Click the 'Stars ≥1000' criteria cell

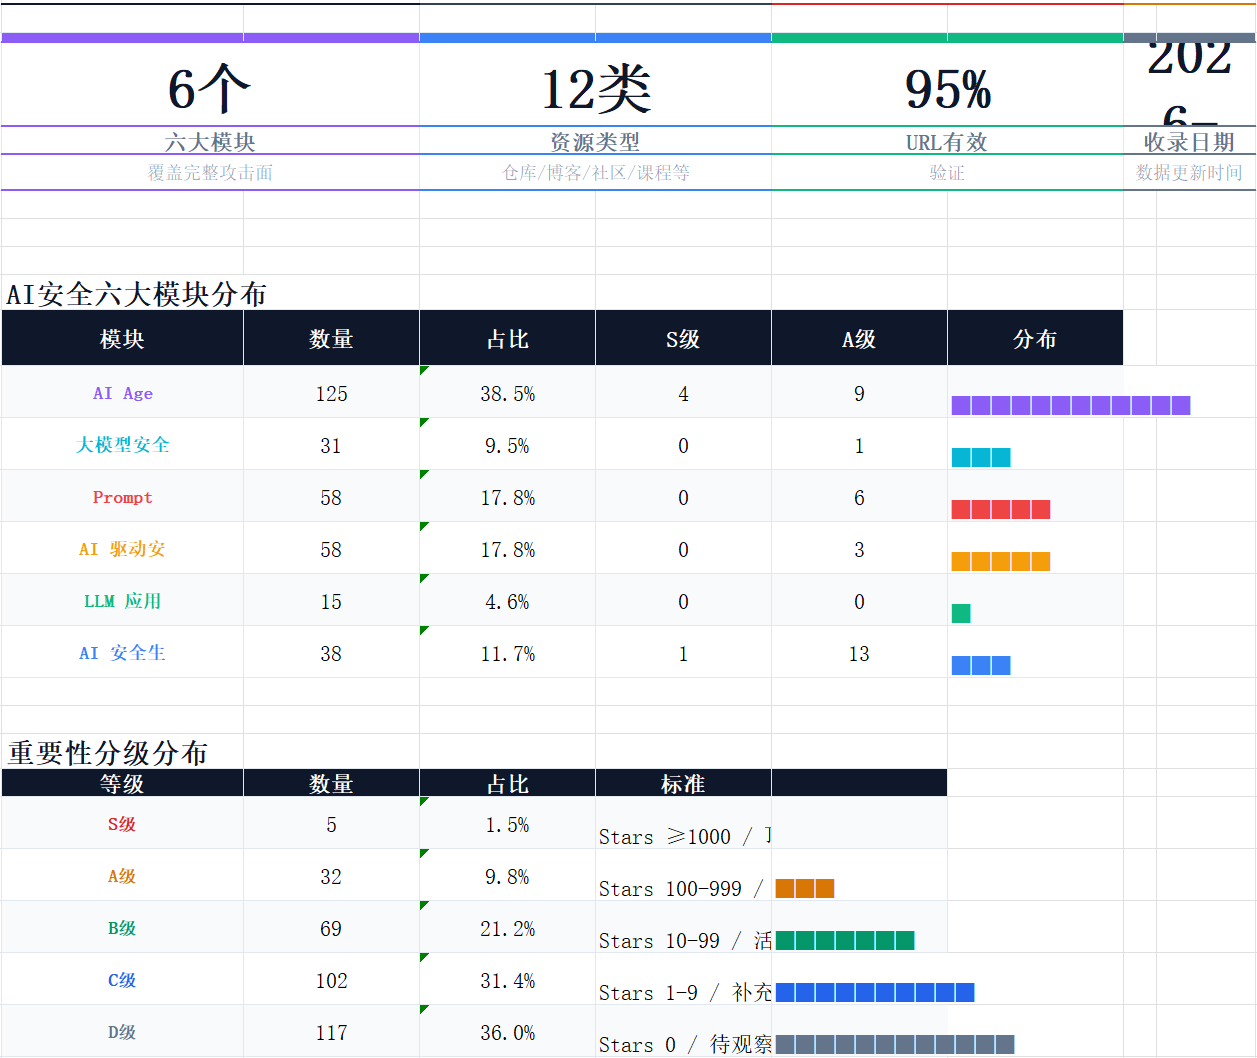tap(683, 824)
